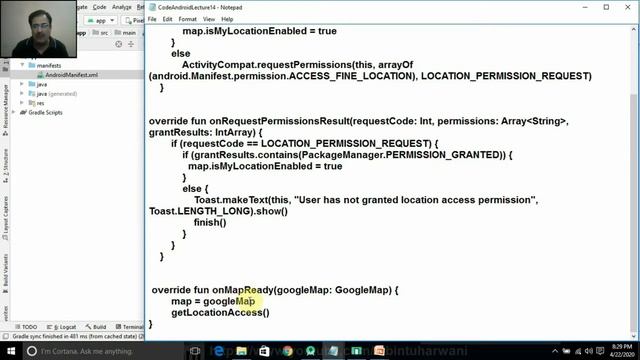Launch Google Chrome from taskbar

(x=287, y=351)
